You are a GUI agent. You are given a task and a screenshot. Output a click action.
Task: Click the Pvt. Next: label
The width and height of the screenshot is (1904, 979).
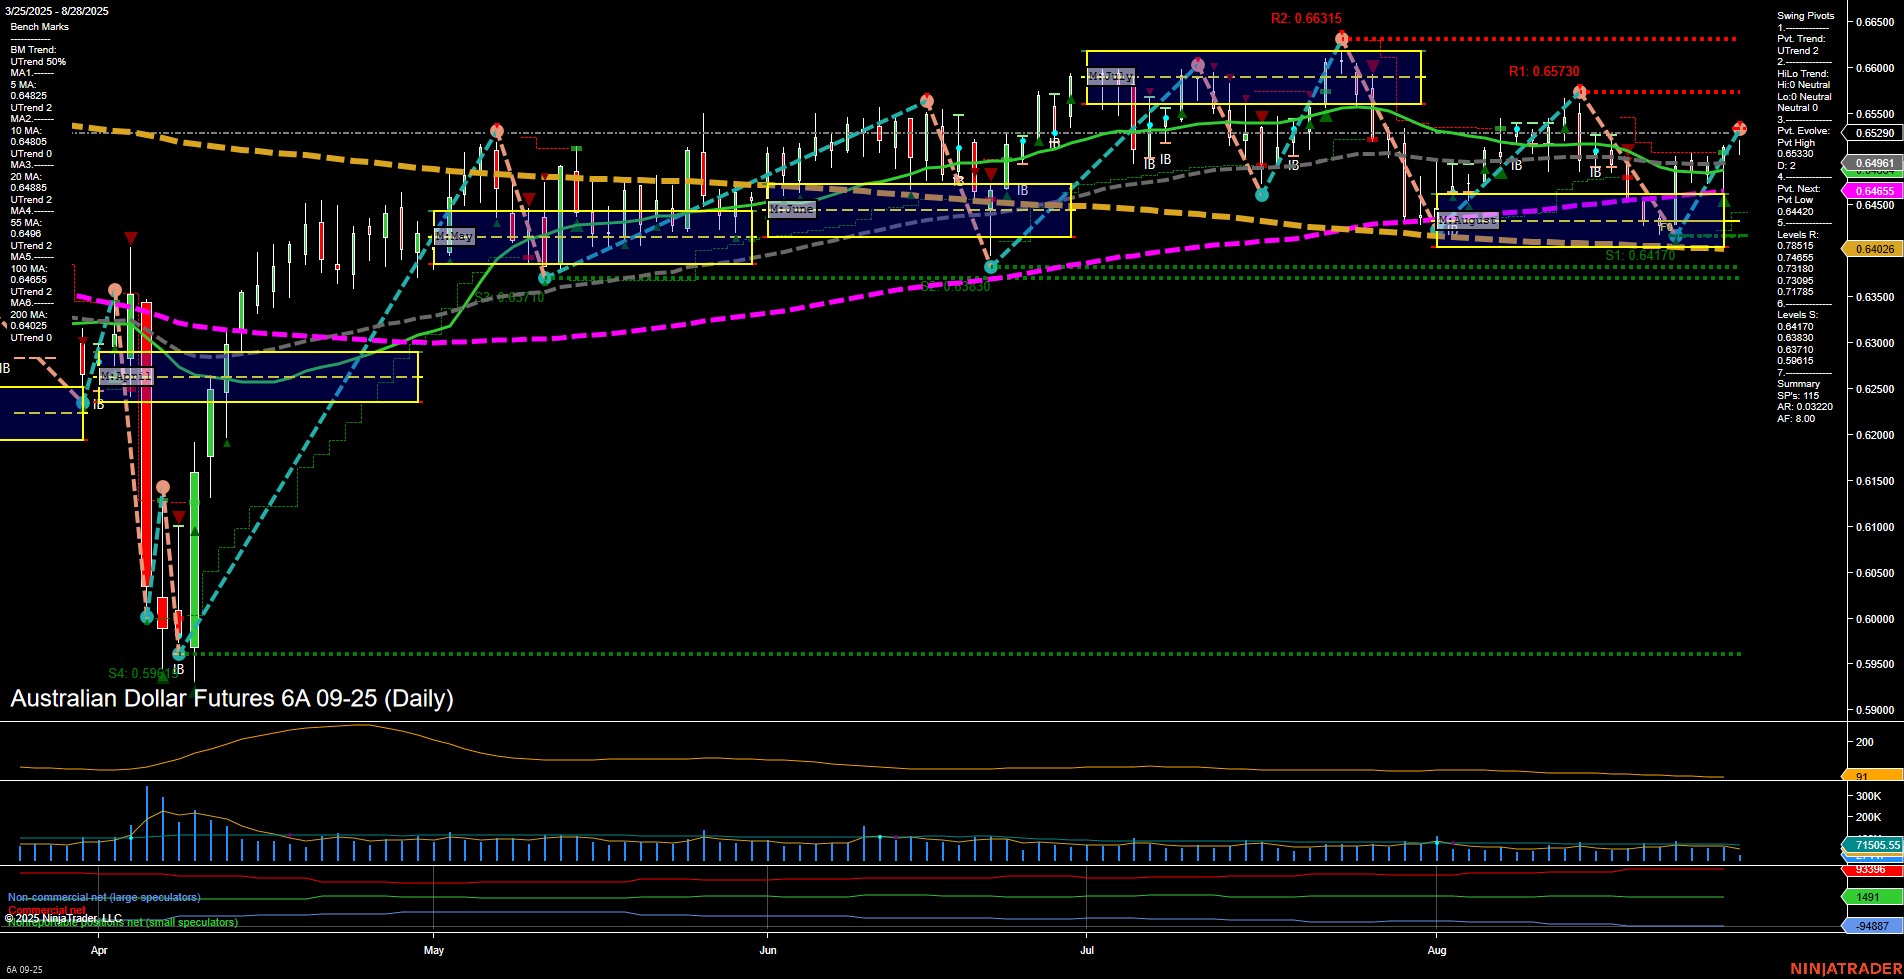[x=1799, y=189]
